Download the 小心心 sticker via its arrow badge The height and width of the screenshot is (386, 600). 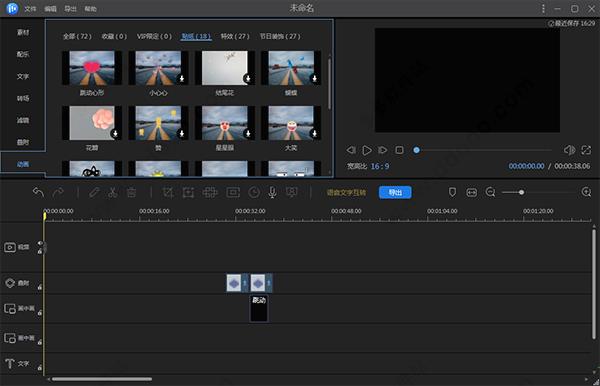click(x=182, y=78)
